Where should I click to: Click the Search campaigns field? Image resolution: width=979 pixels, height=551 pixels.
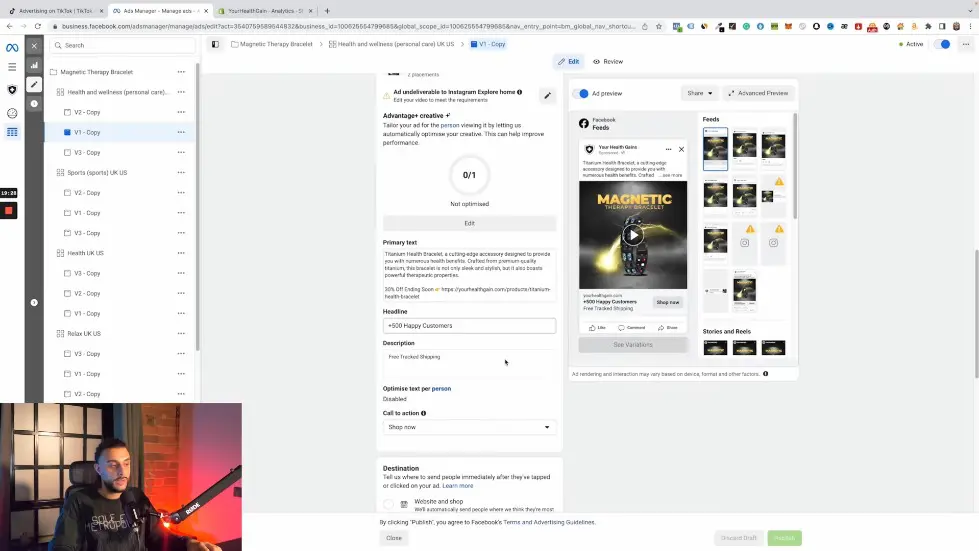(x=122, y=46)
